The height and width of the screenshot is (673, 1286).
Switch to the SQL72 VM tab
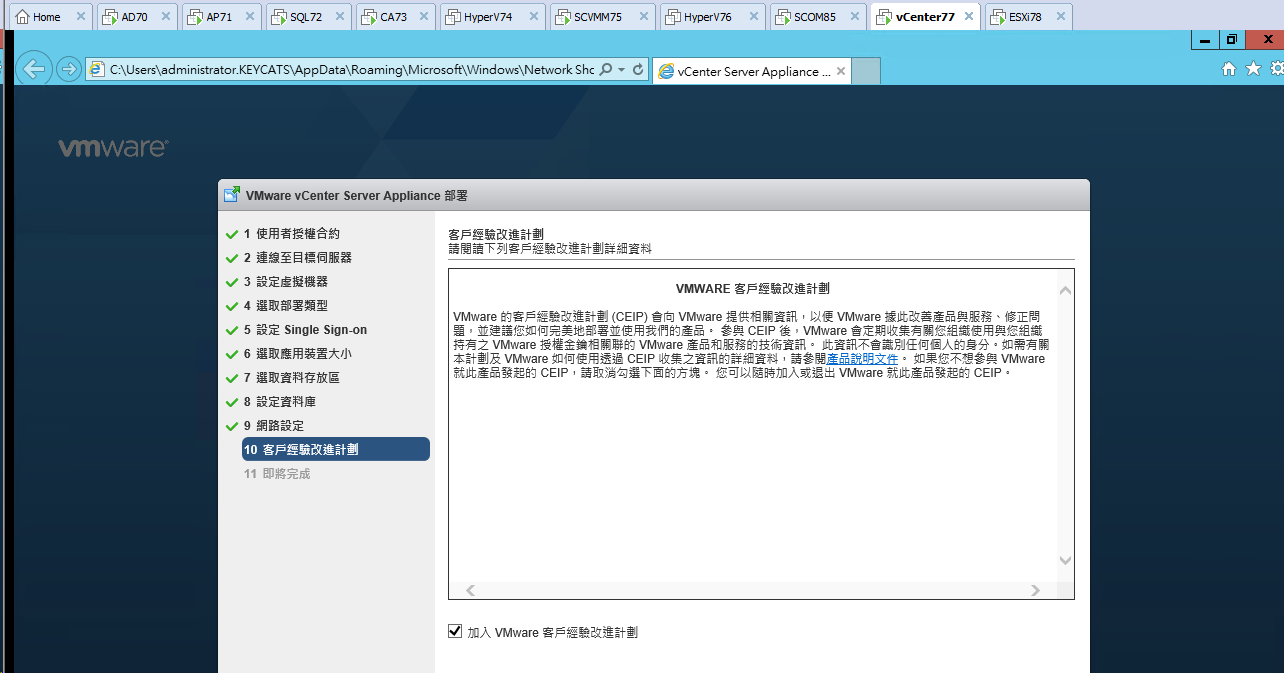[306, 16]
